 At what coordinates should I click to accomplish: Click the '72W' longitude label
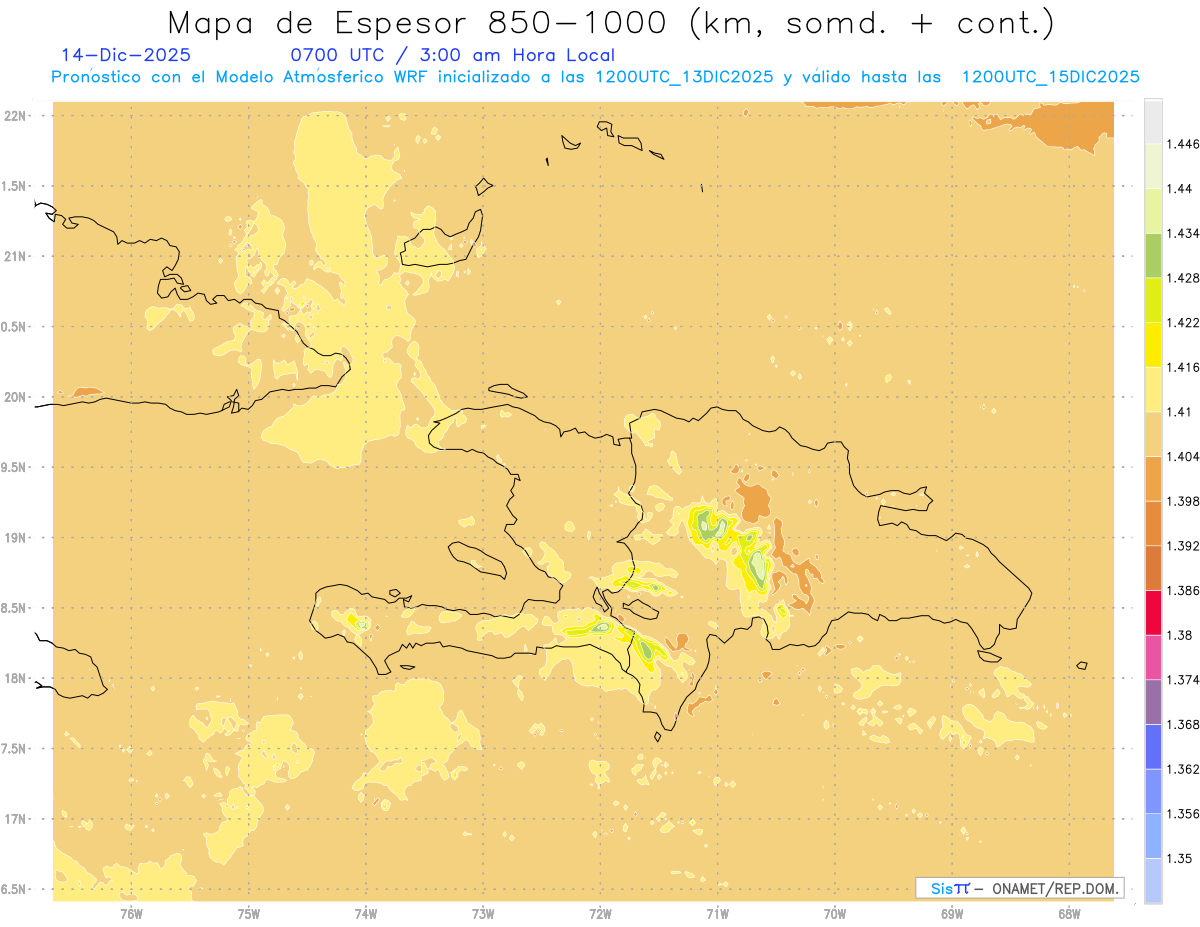[600, 913]
